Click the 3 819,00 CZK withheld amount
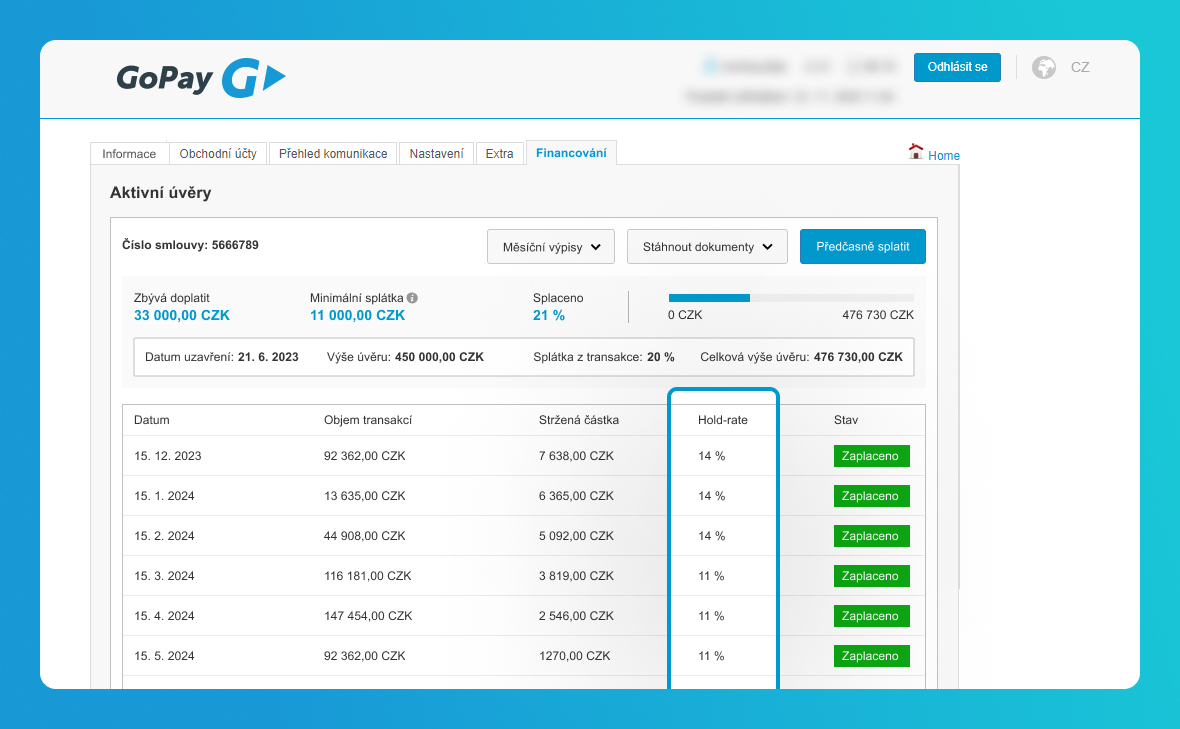The image size is (1180, 729). click(x=576, y=576)
